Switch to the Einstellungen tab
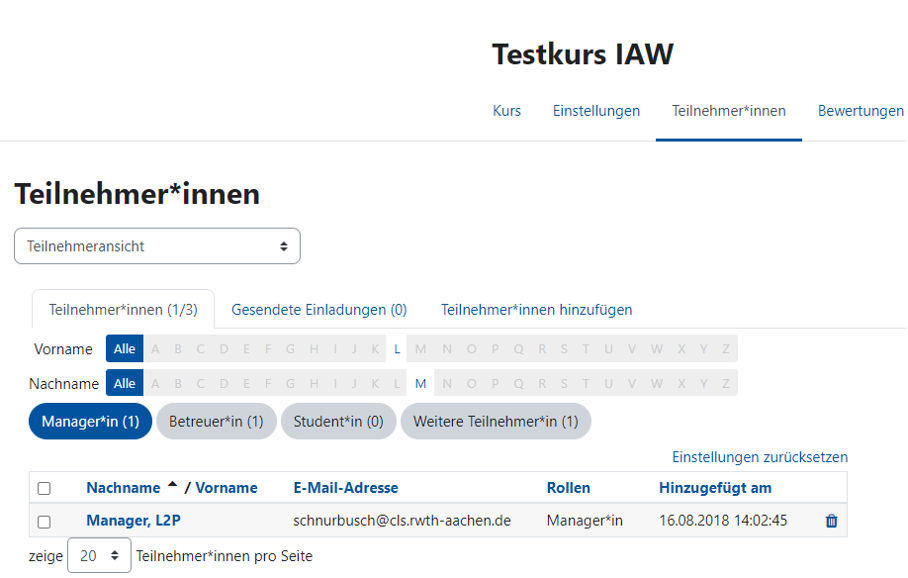This screenshot has height=578, width=908. (x=596, y=111)
